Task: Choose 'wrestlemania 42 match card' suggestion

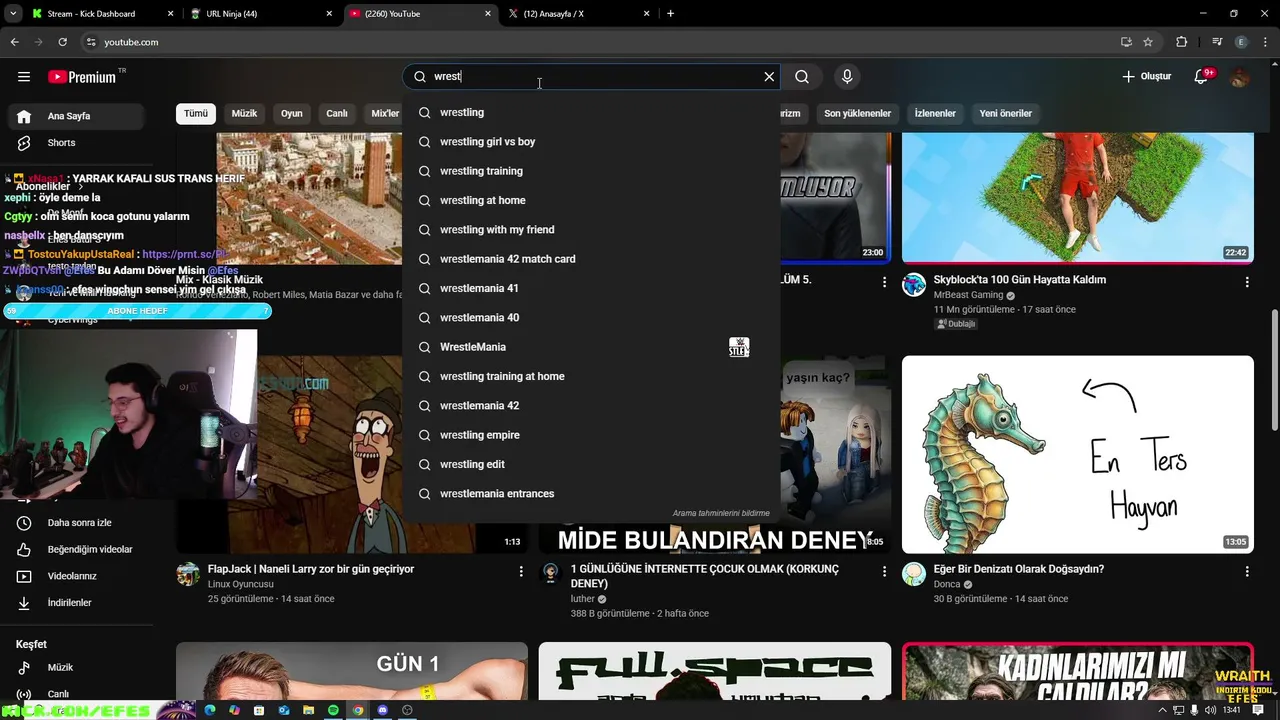Action: [591, 259]
